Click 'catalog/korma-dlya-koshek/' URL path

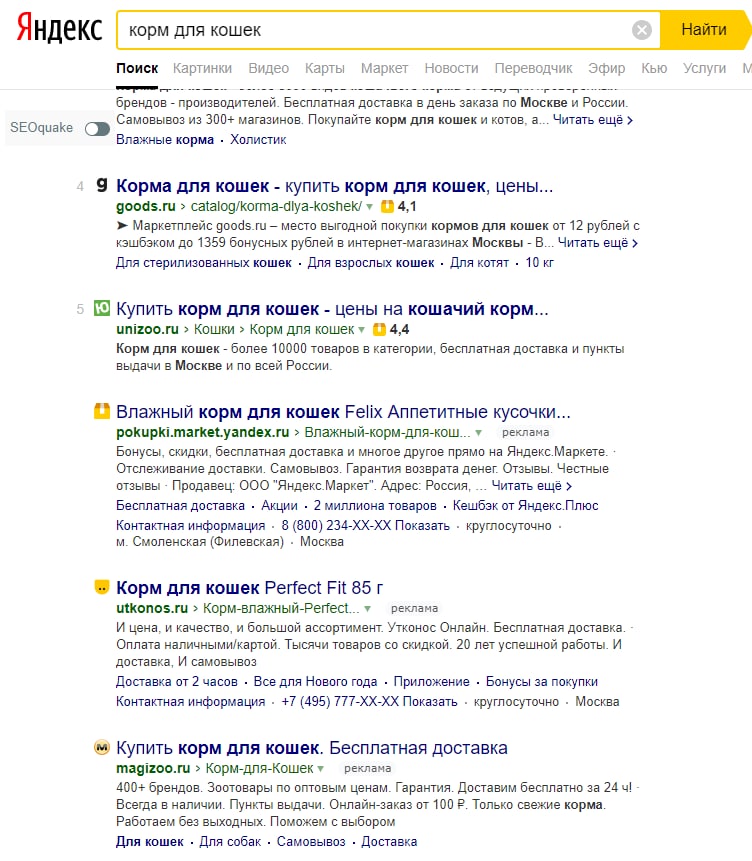276,206
